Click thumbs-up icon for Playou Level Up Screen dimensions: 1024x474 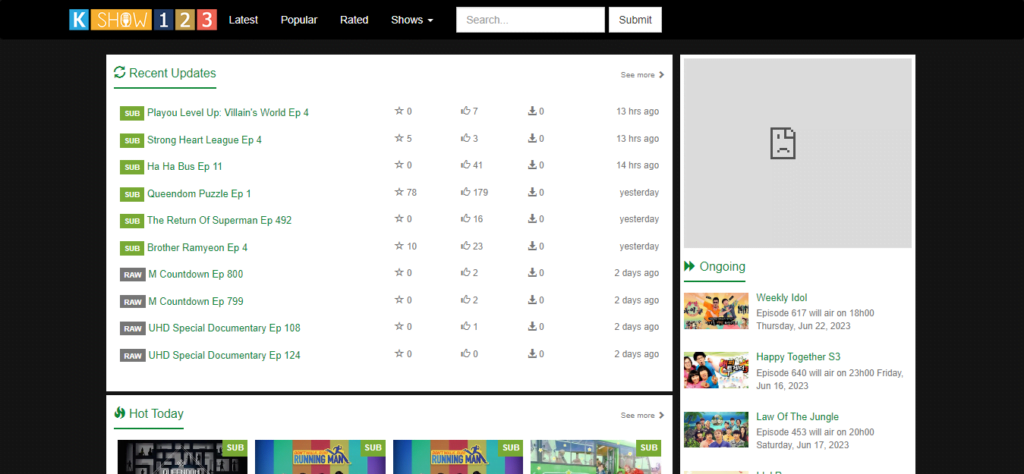click(x=466, y=111)
